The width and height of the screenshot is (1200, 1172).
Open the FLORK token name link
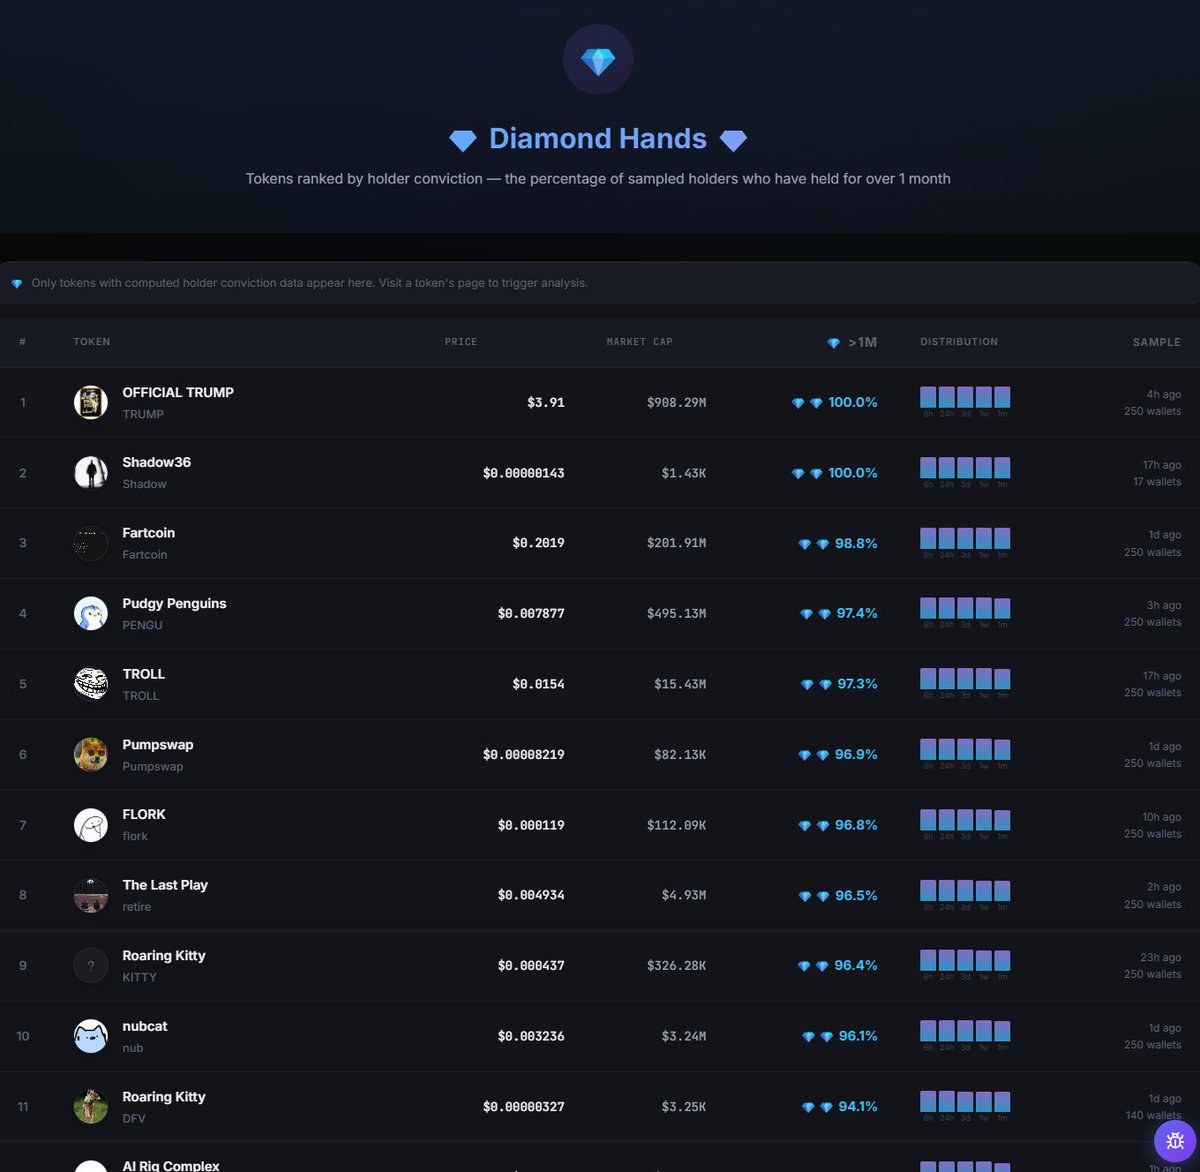click(144, 814)
